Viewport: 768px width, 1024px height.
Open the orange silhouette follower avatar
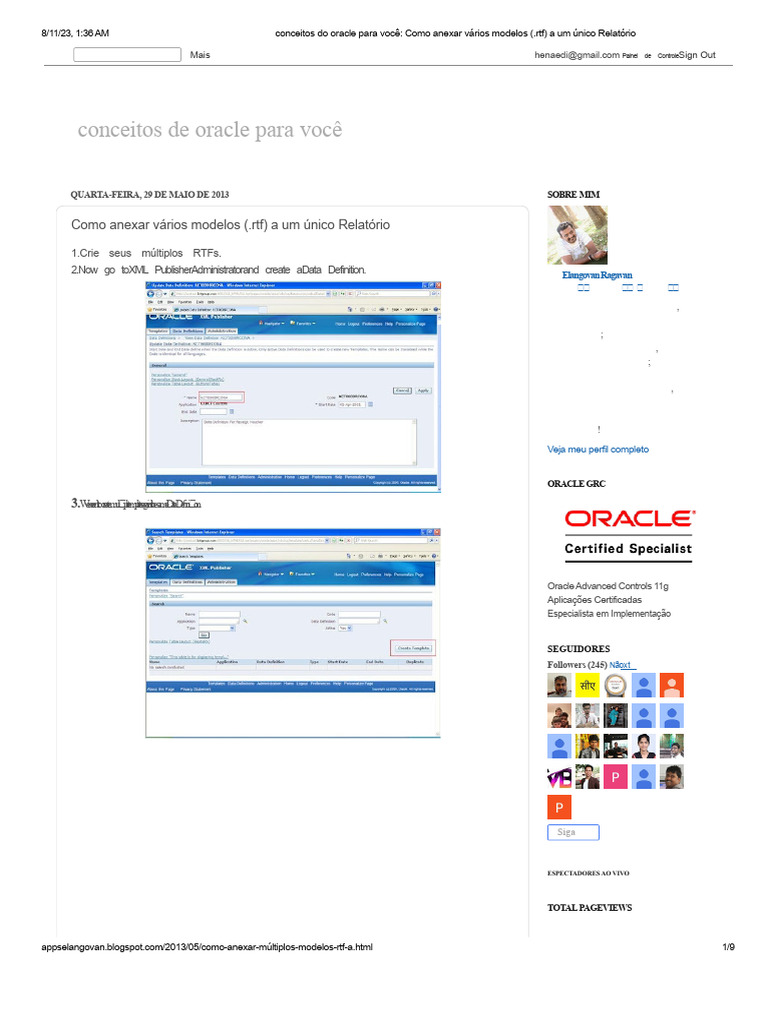tap(671, 686)
